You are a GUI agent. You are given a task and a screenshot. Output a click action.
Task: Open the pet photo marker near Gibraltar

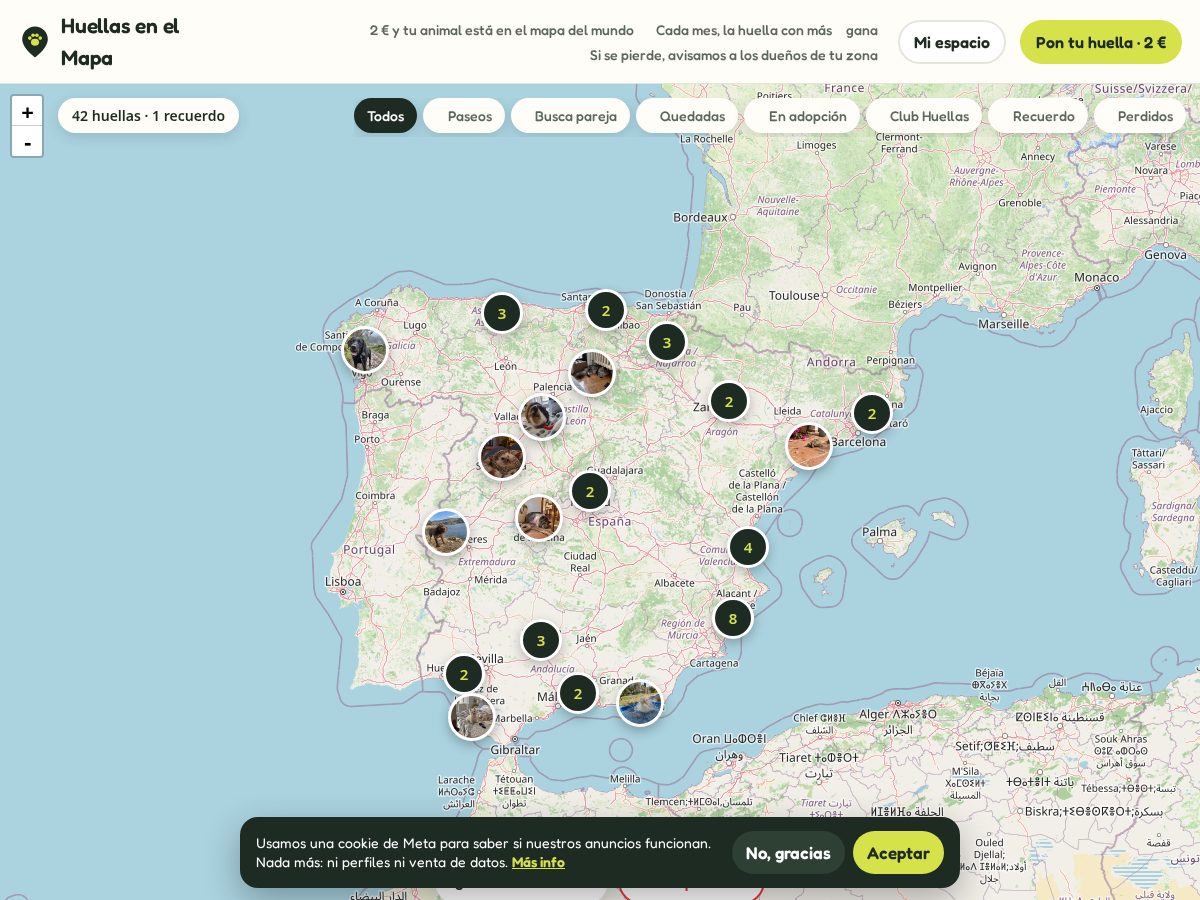coord(472,717)
